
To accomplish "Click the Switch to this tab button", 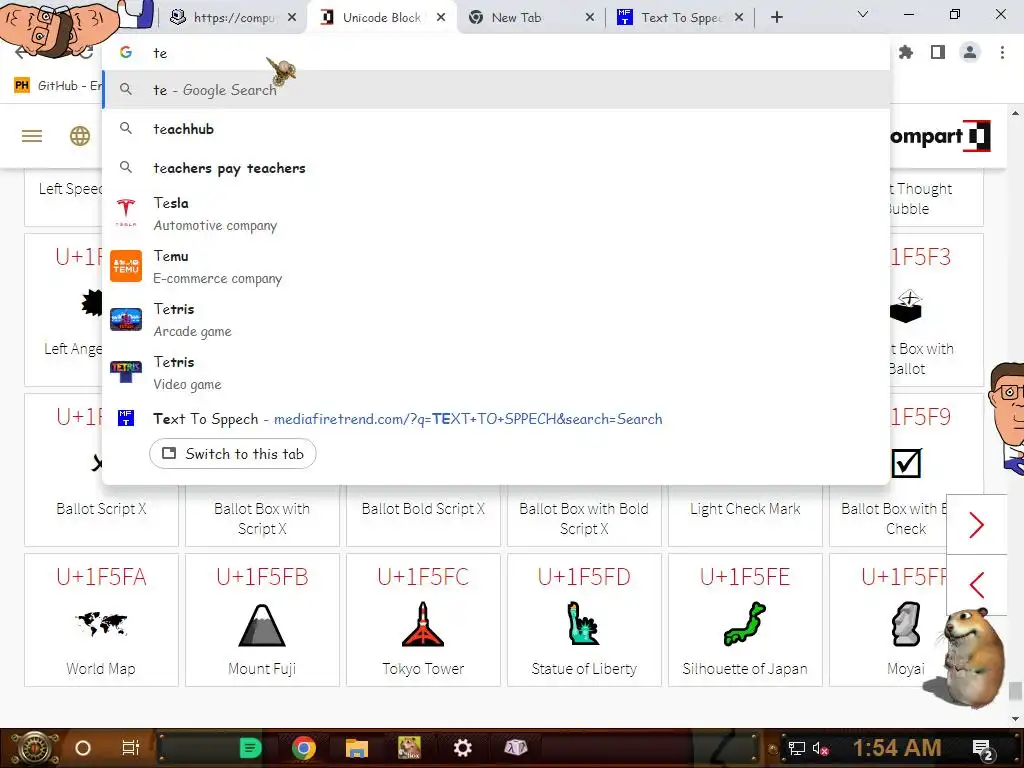I will 232,454.
